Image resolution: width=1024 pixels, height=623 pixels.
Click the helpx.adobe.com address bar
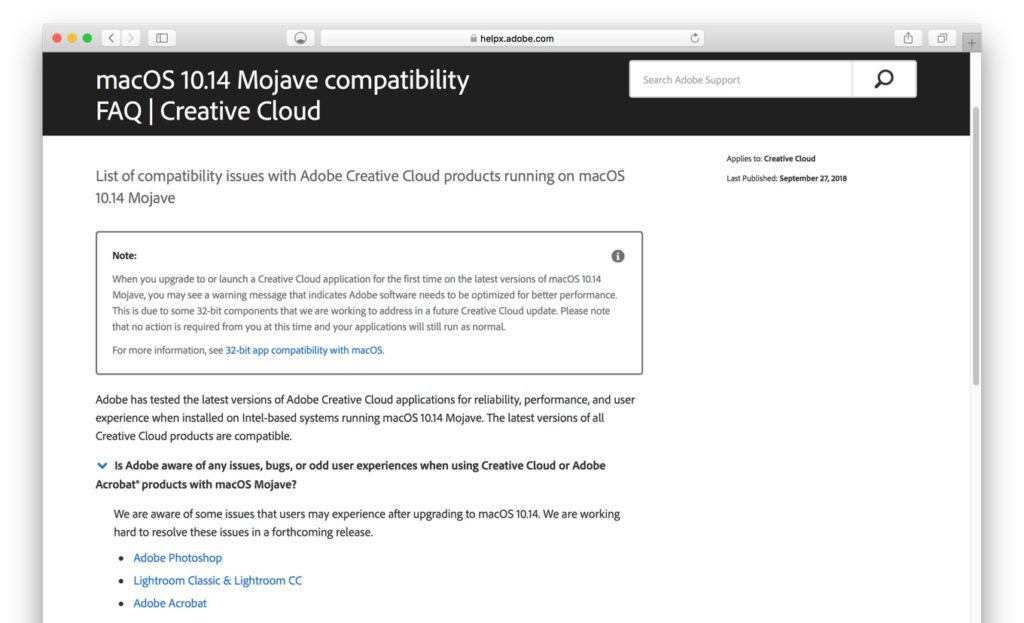click(511, 38)
